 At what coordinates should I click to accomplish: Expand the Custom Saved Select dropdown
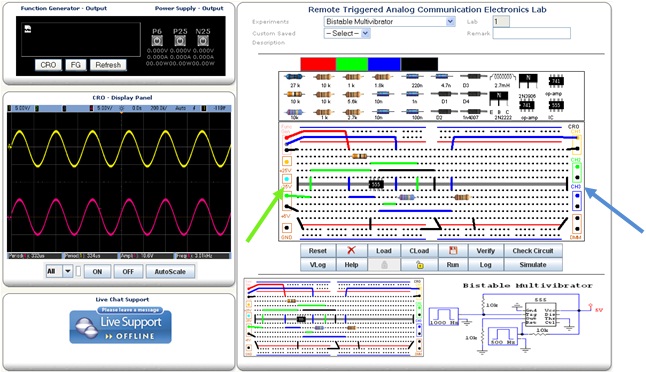(347, 33)
